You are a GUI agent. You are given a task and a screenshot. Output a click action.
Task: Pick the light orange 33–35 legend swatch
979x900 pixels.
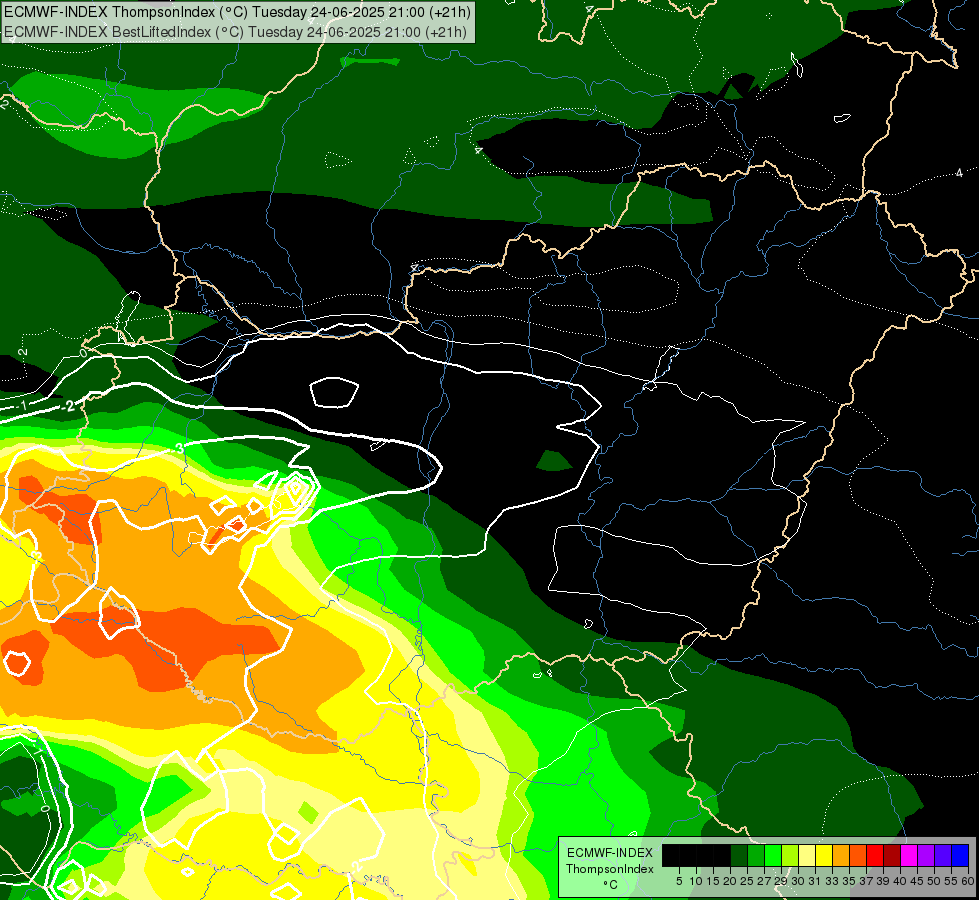(x=841, y=855)
